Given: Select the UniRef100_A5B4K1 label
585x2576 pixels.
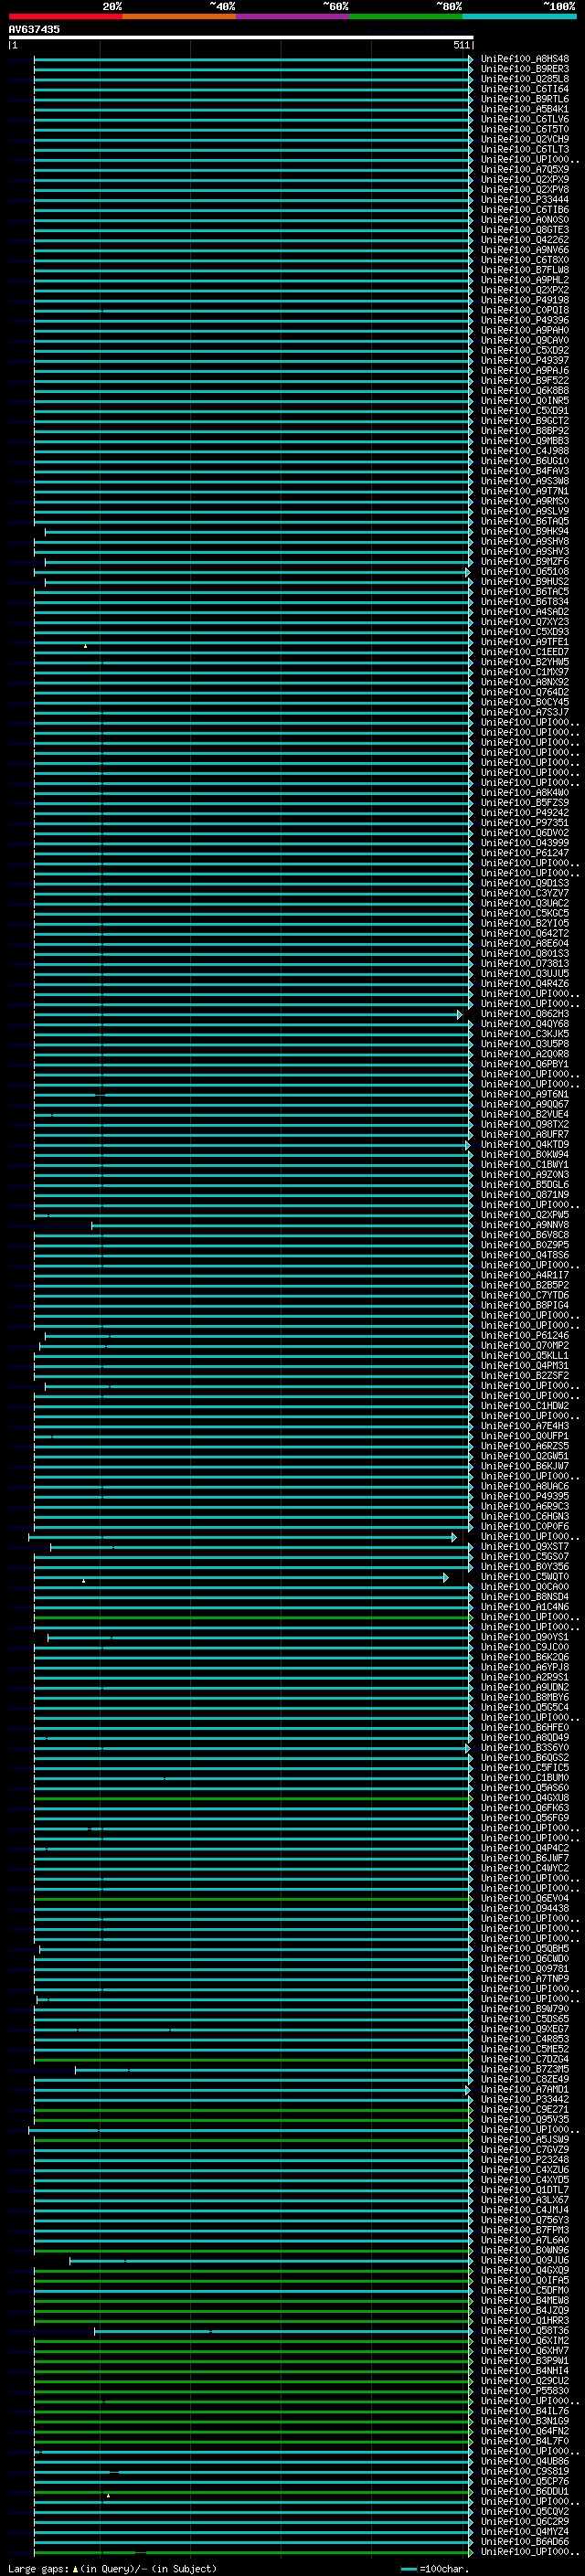Looking at the screenshot, I should pos(525,109).
